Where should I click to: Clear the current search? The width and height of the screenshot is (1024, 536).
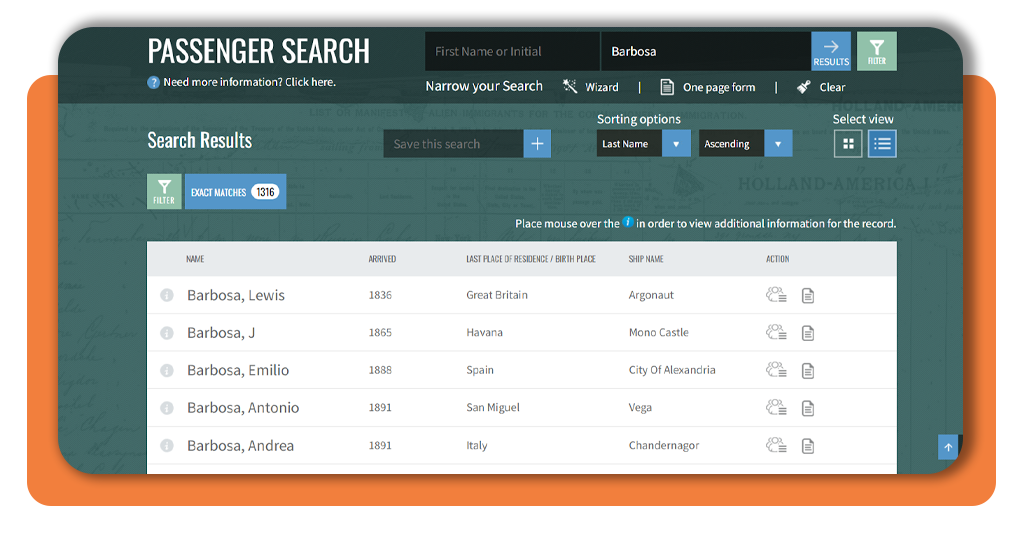pyautogui.click(x=821, y=87)
